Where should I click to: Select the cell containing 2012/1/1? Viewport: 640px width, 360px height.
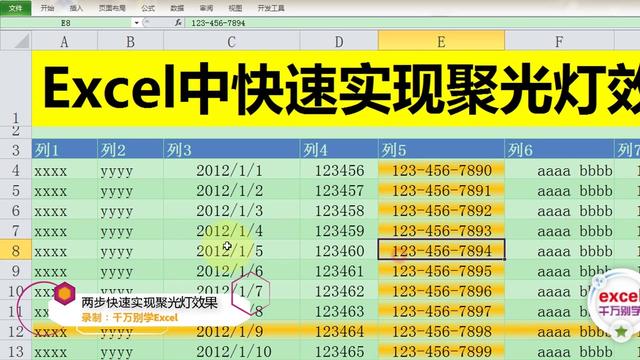pos(231,170)
